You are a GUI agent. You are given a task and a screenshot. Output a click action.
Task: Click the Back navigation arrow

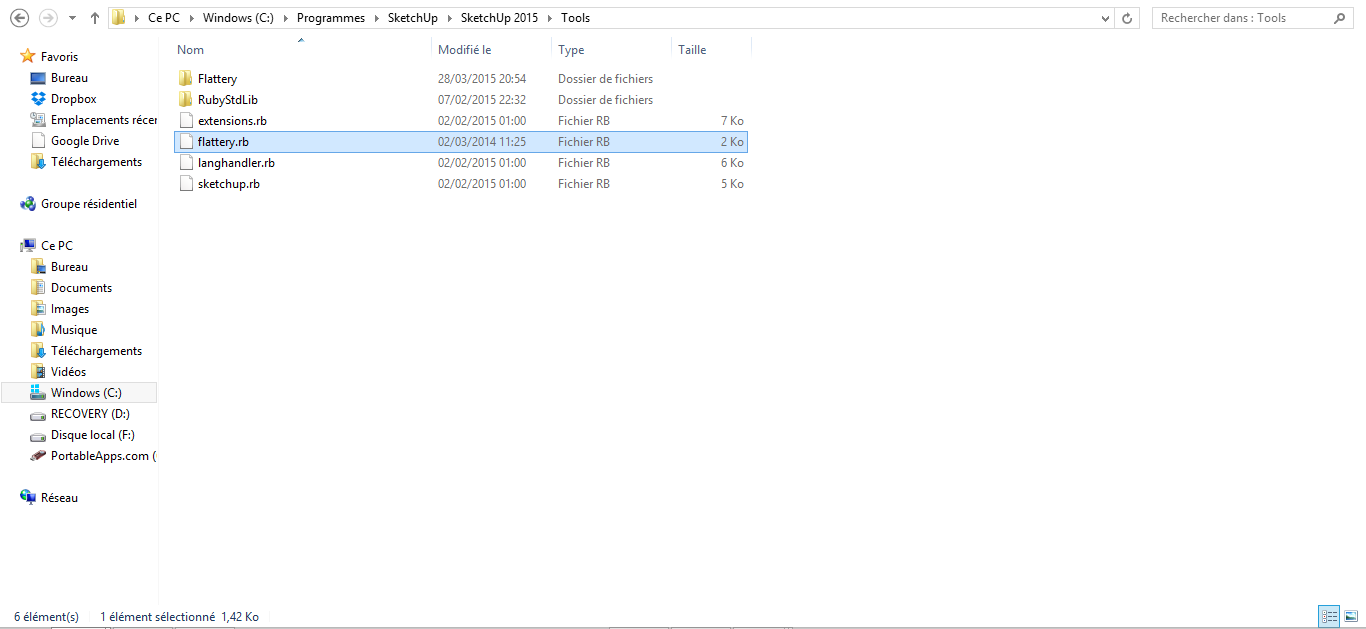19,18
